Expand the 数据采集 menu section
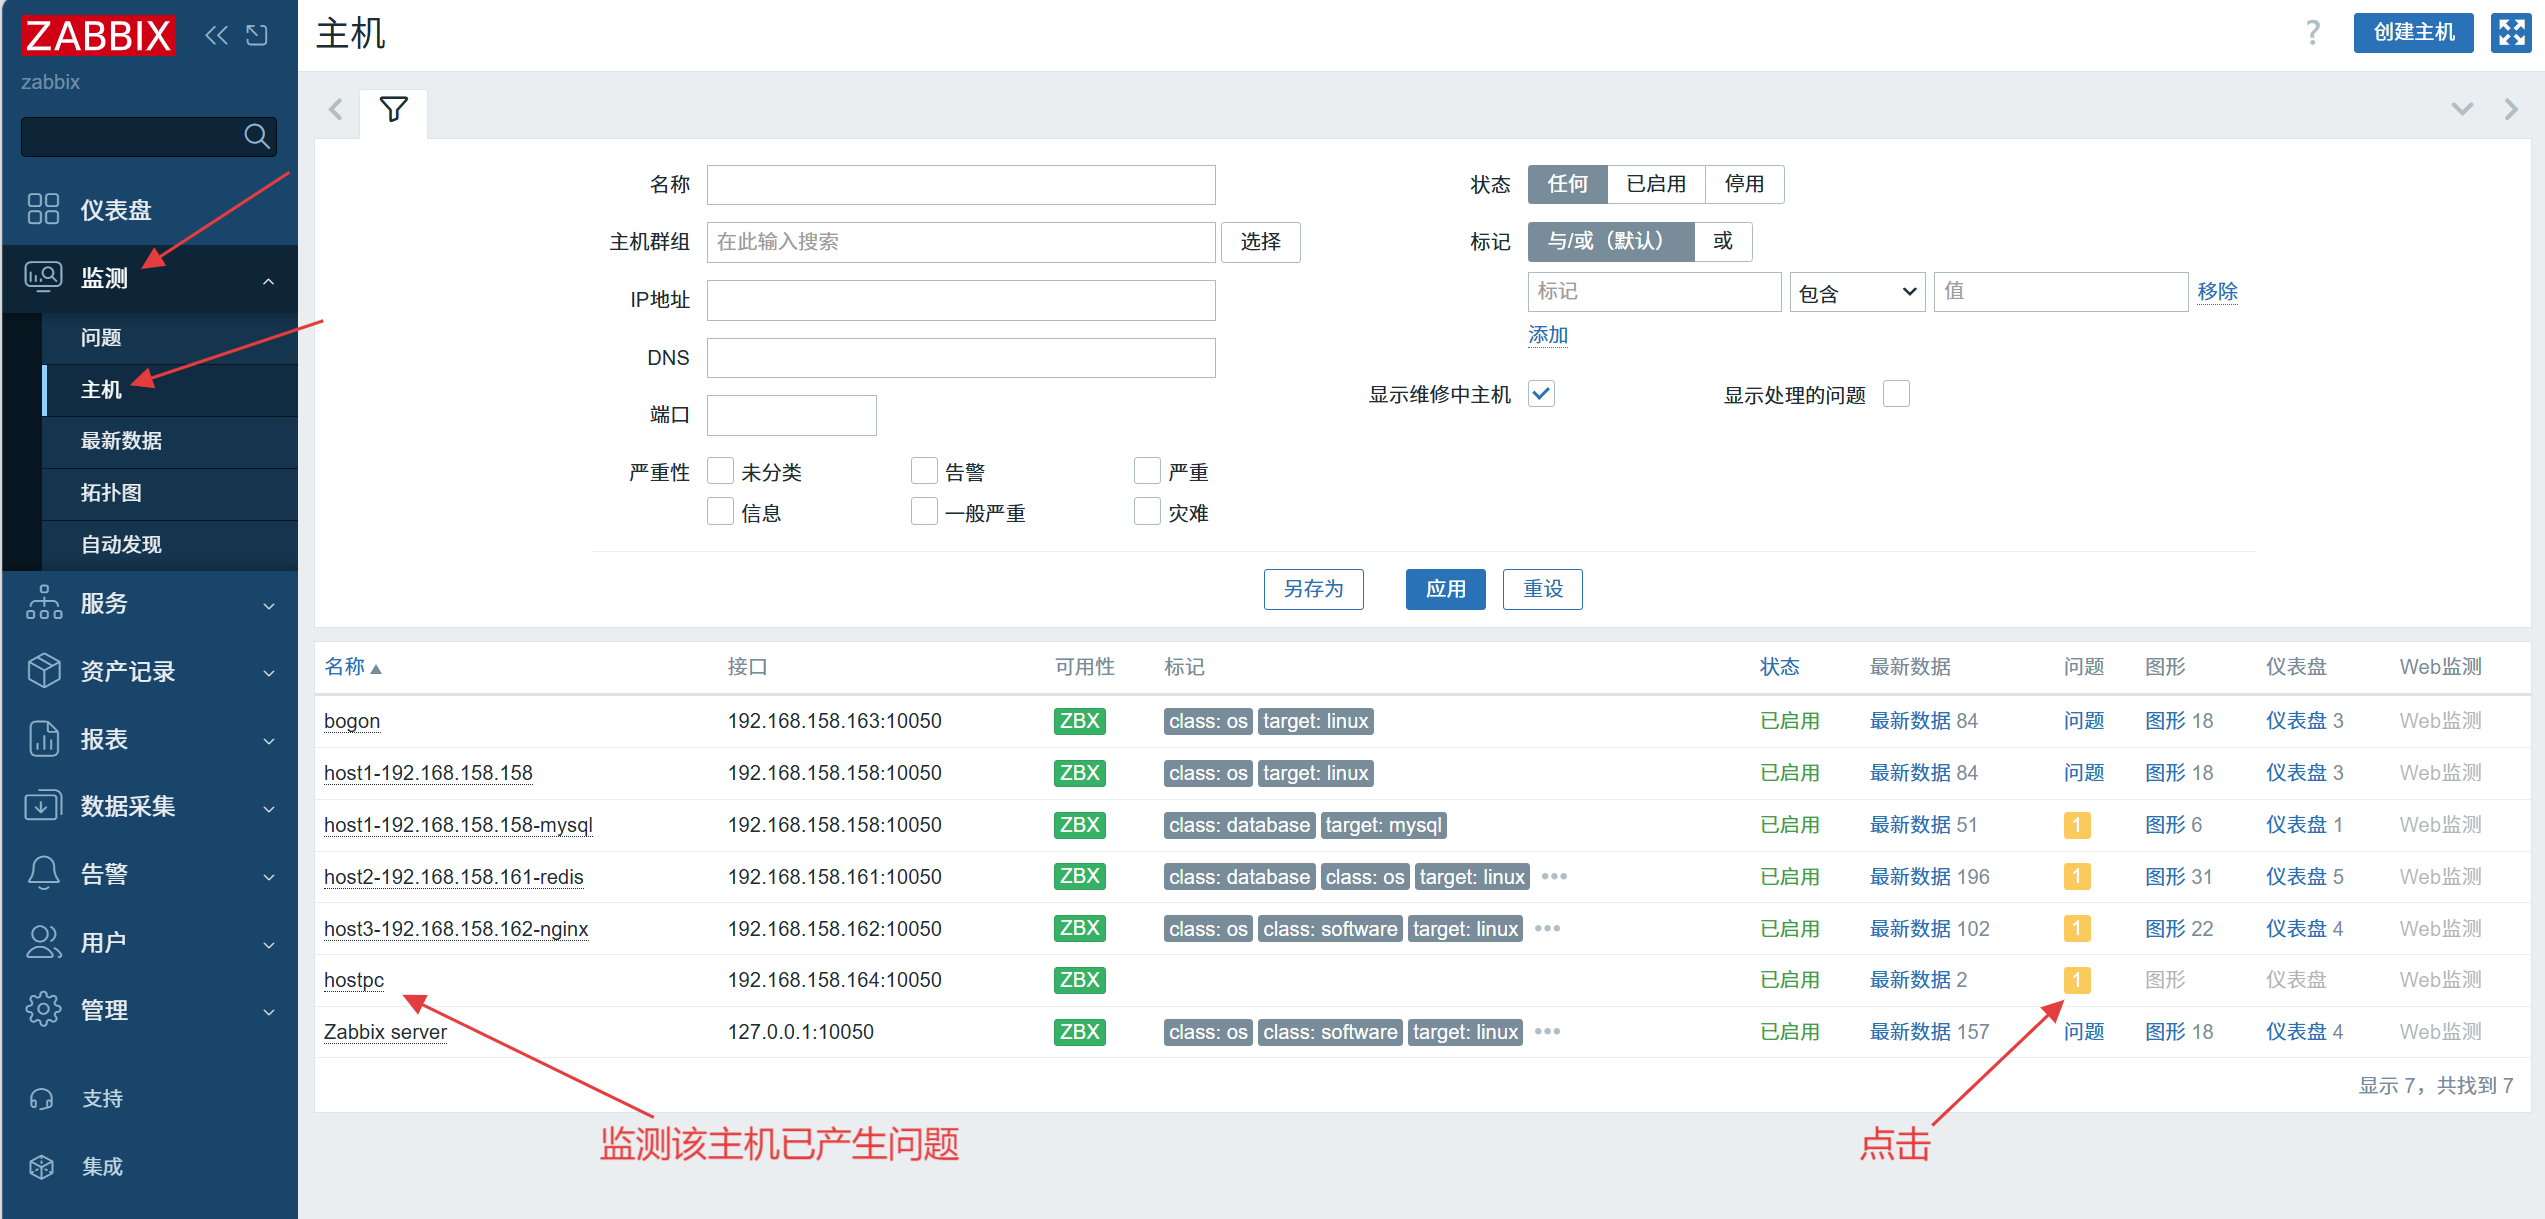 coord(268,809)
